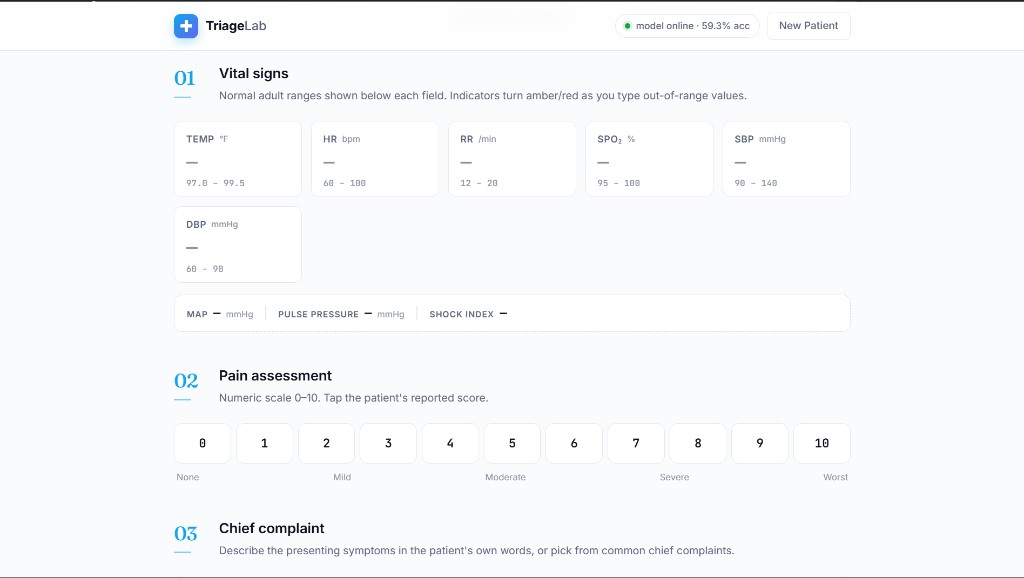Screen dimensions: 1024x578
Task: Click the TEMP °F input field
Action: tap(238, 159)
